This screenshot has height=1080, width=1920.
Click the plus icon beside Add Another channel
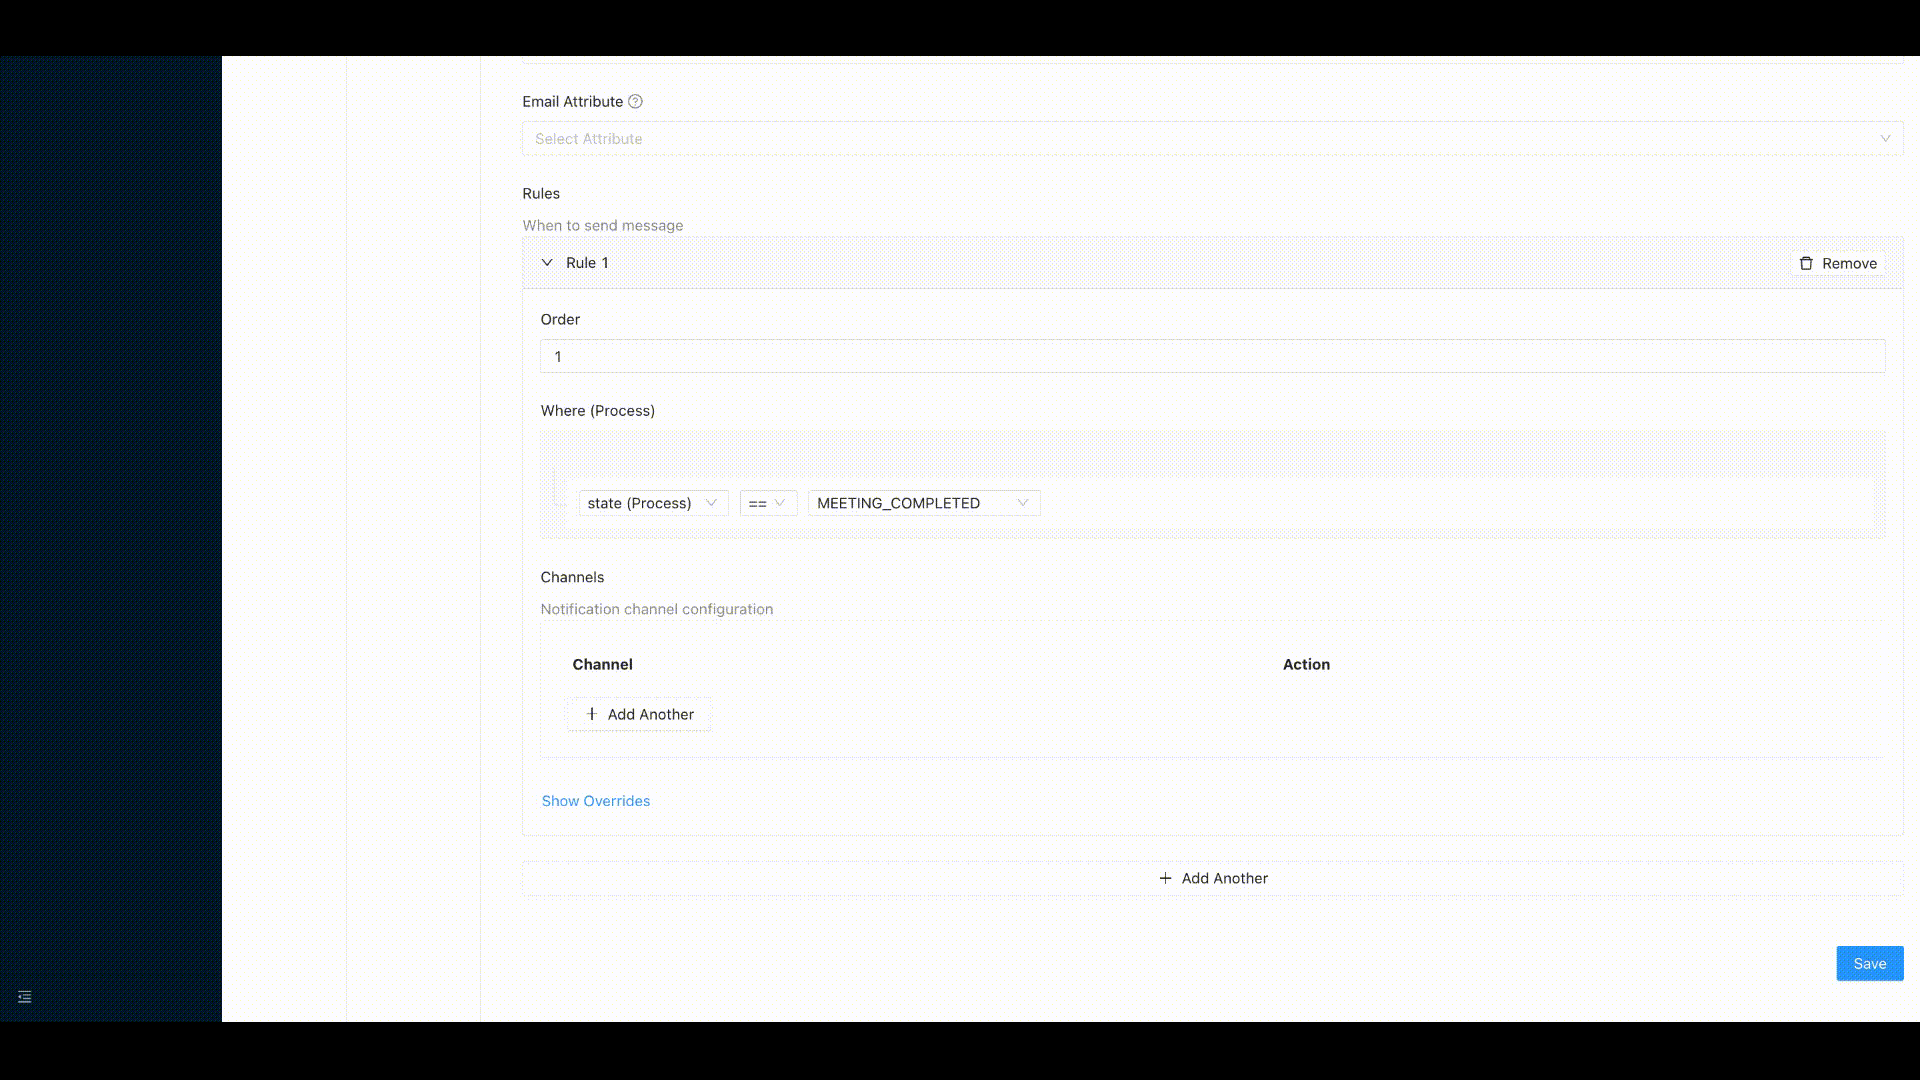click(x=592, y=714)
